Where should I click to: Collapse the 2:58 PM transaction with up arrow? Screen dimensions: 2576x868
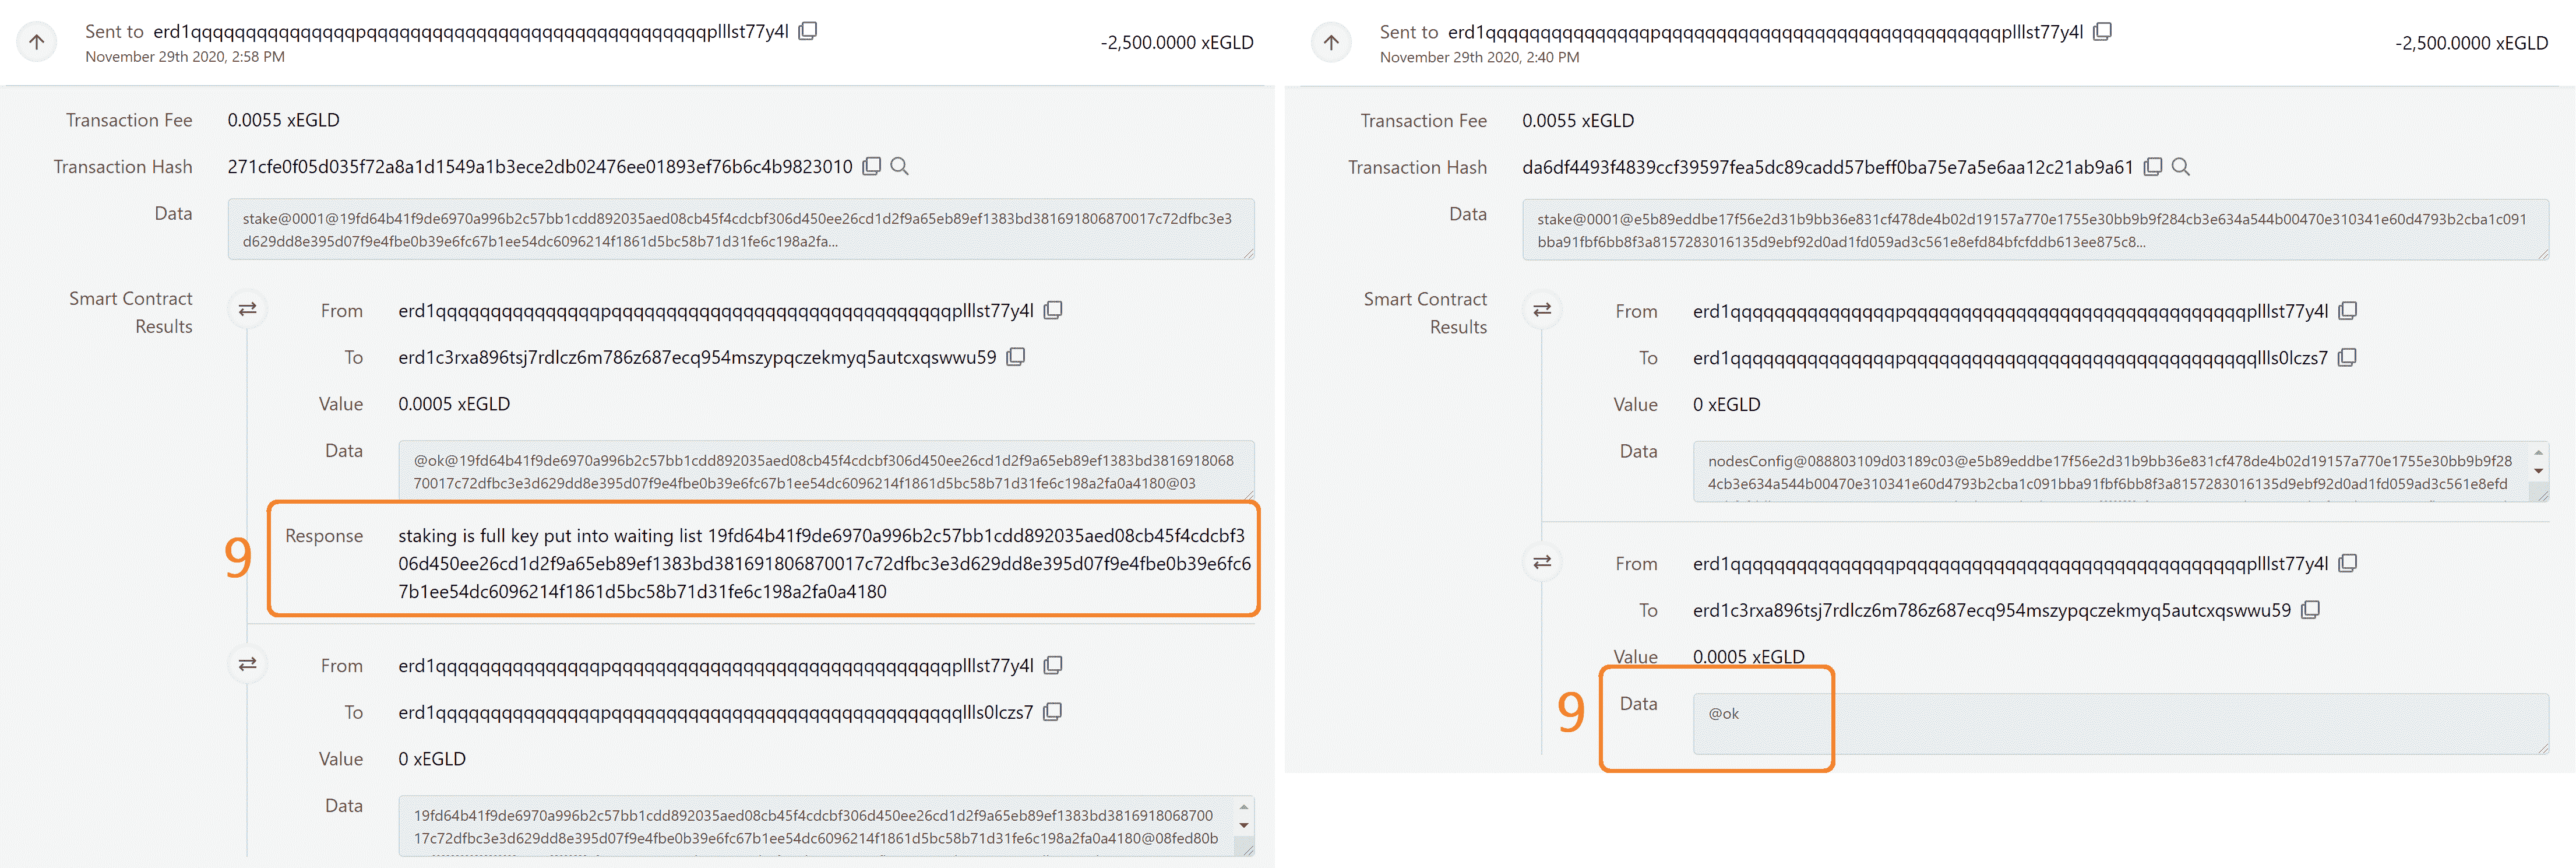click(x=37, y=42)
